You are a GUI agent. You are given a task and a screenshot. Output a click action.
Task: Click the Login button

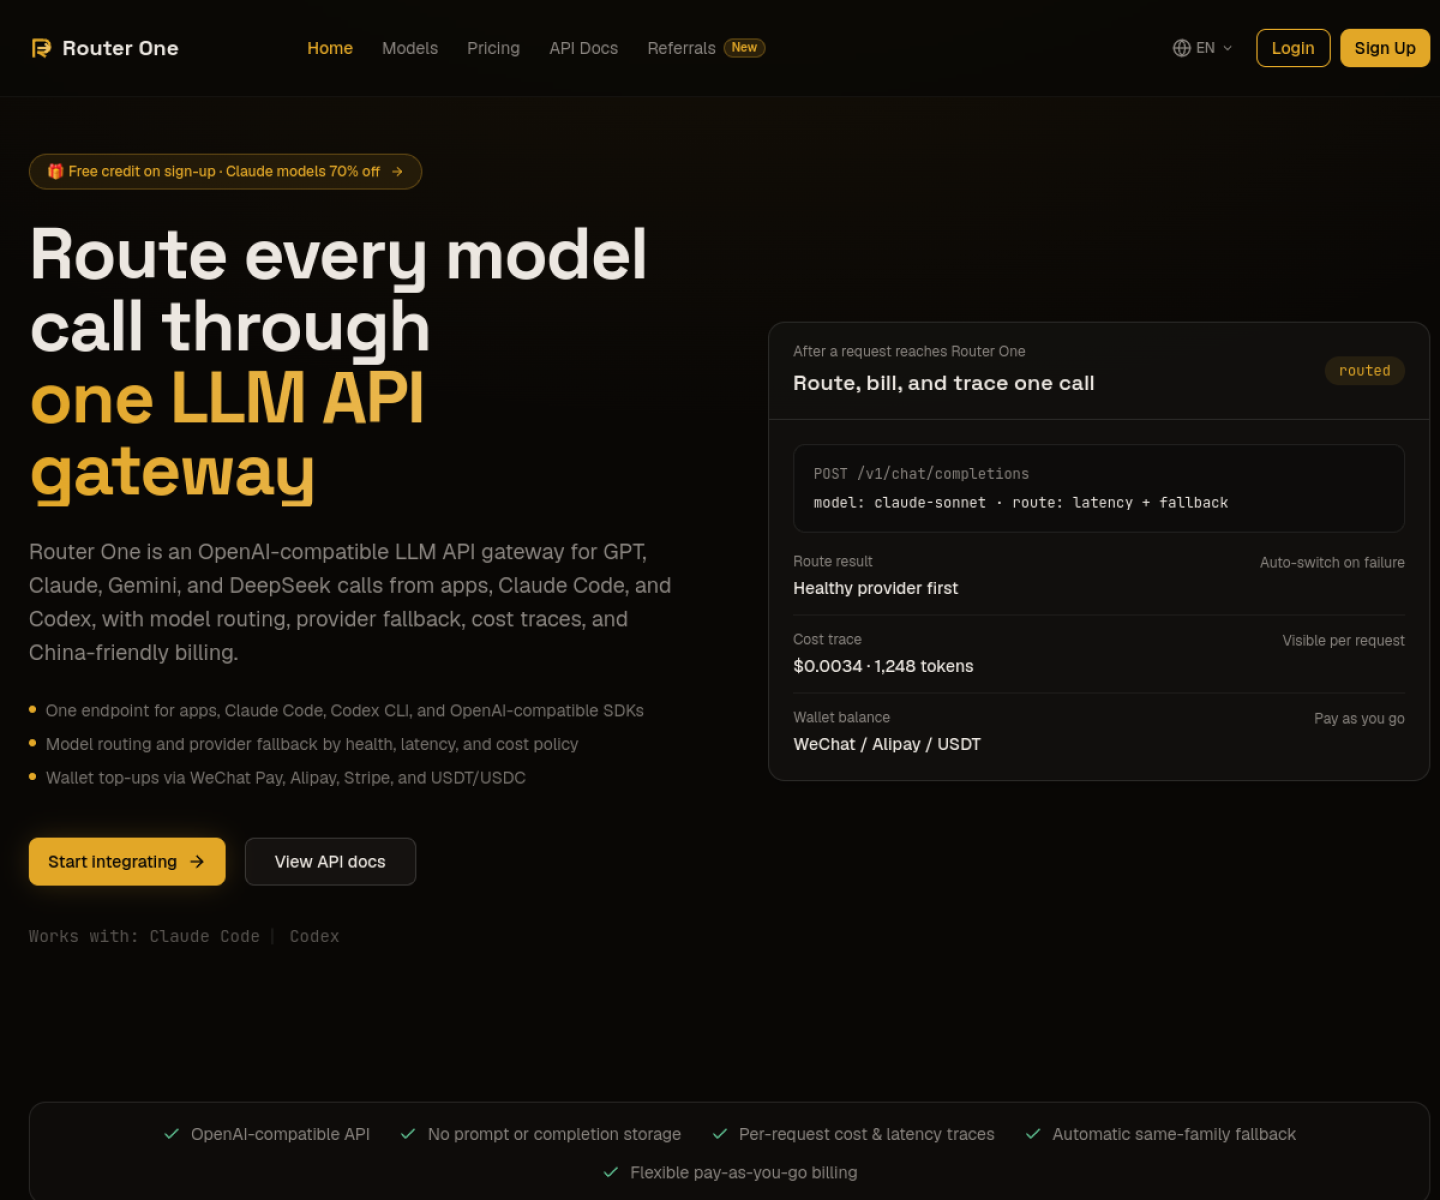coord(1293,48)
